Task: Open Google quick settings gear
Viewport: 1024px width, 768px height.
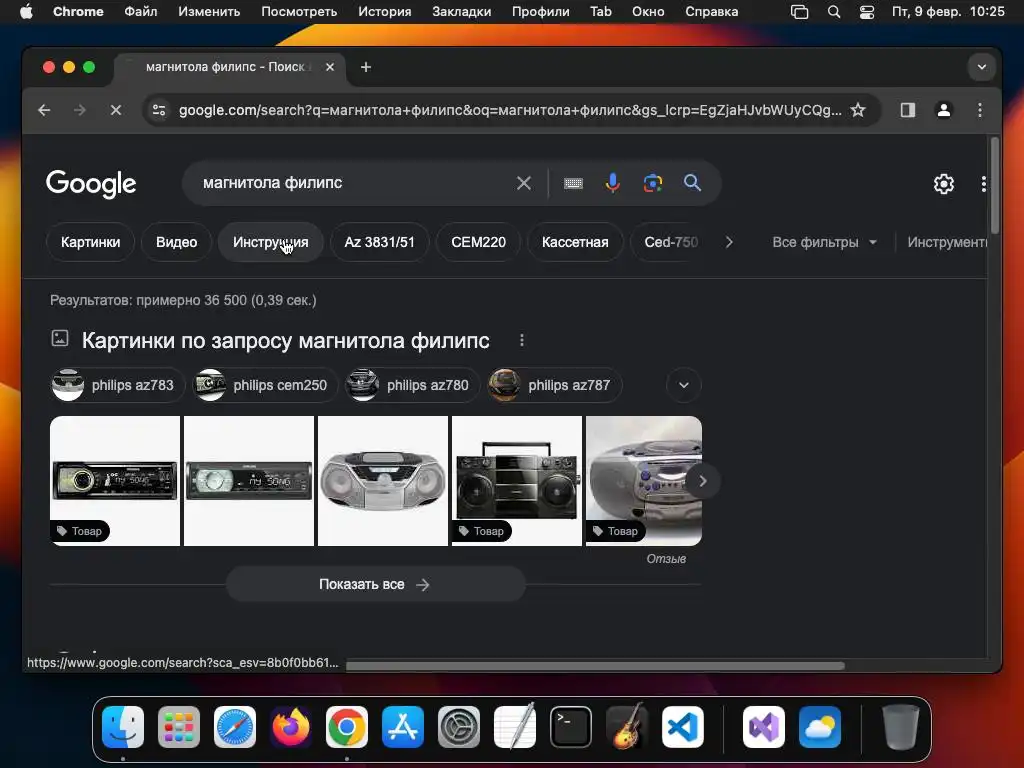Action: coord(944,184)
